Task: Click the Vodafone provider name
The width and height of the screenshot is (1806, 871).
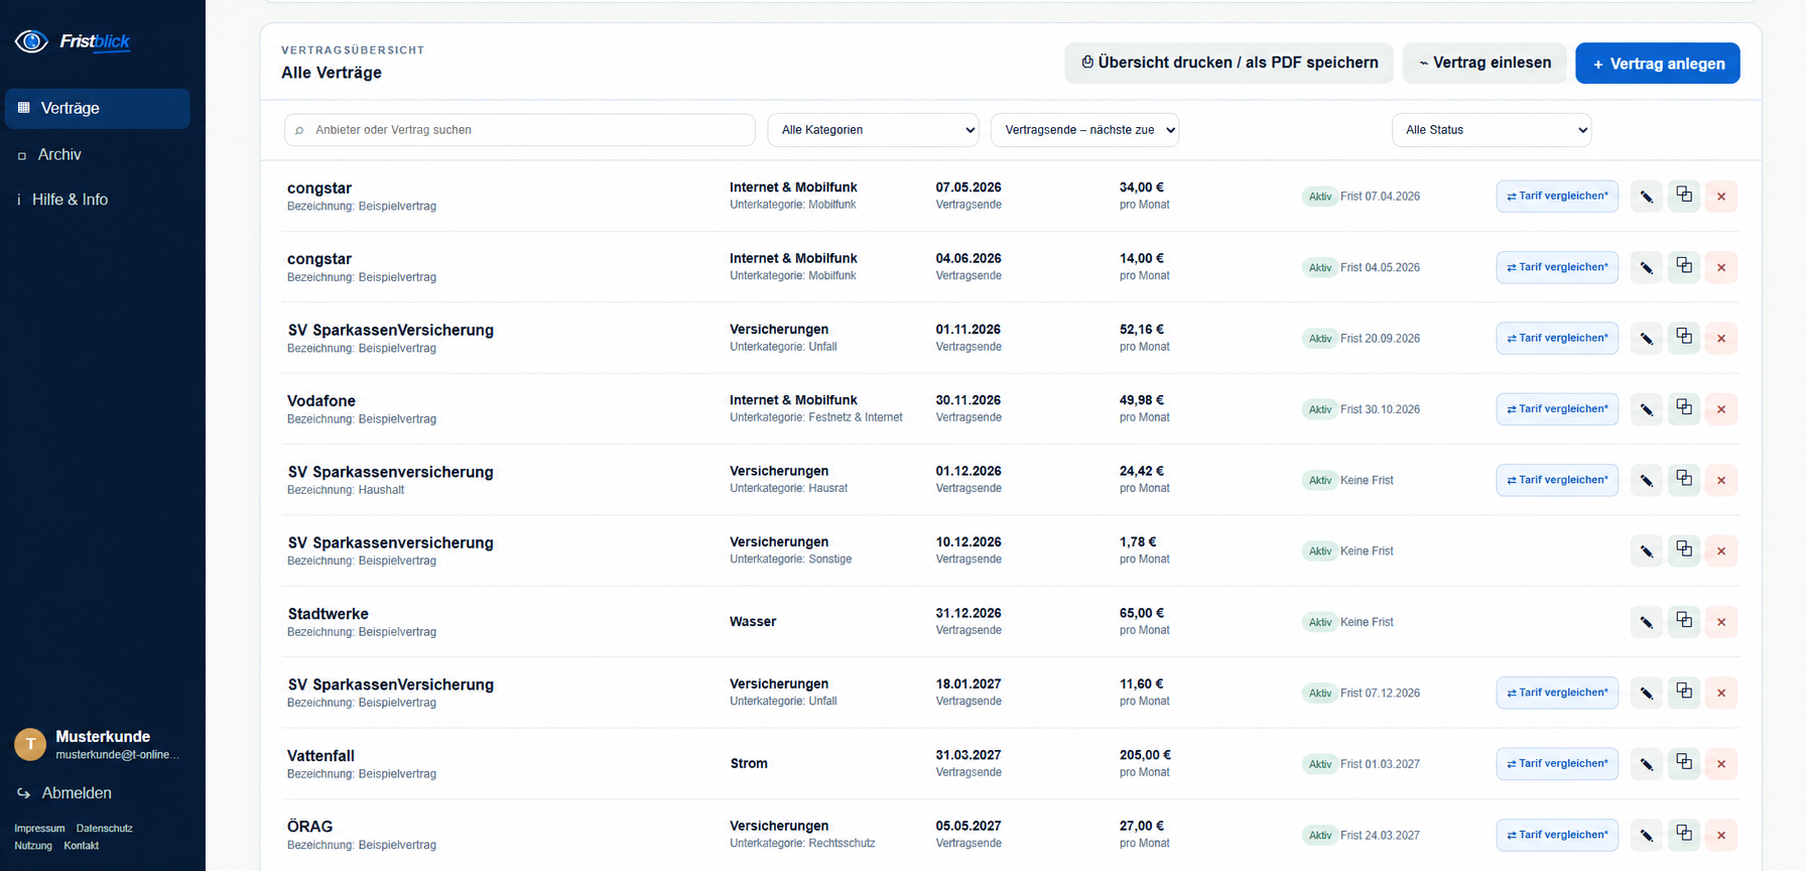Action: point(321,401)
